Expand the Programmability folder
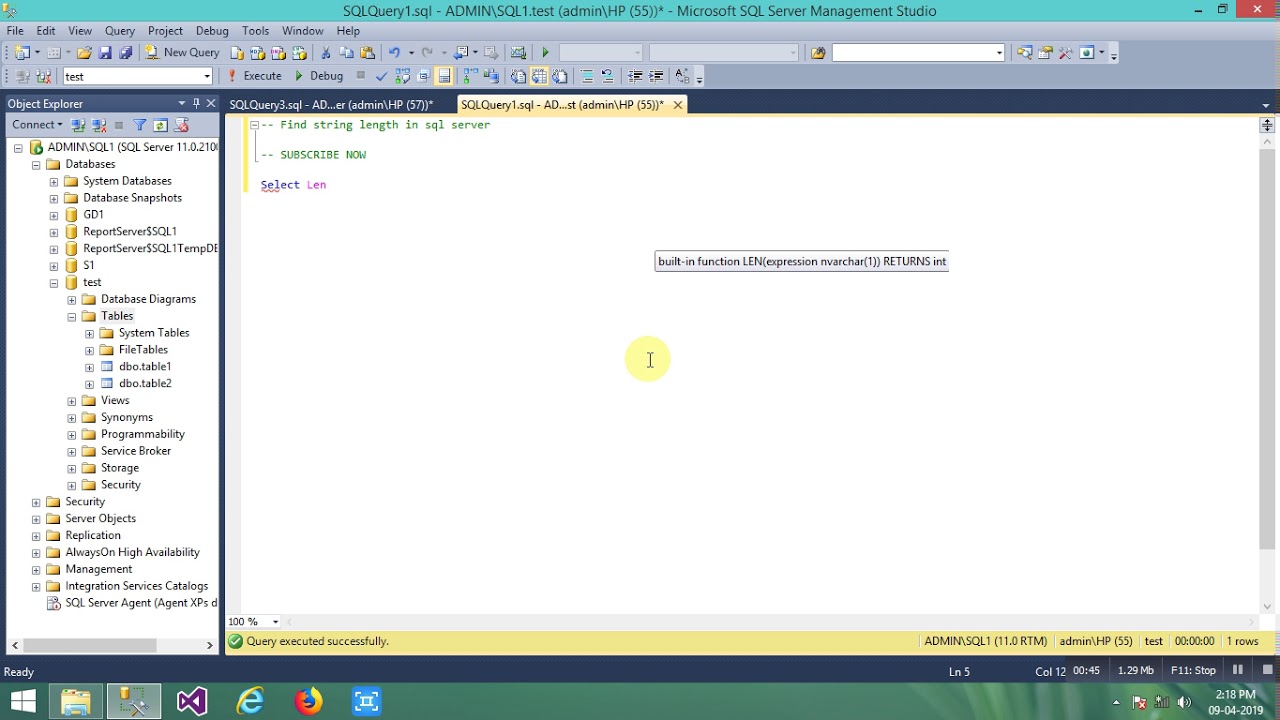This screenshot has width=1280, height=720. (x=72, y=434)
